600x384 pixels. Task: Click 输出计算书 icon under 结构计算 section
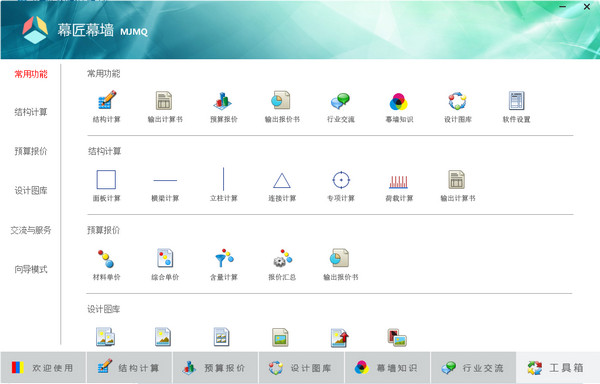pyautogui.click(x=457, y=179)
